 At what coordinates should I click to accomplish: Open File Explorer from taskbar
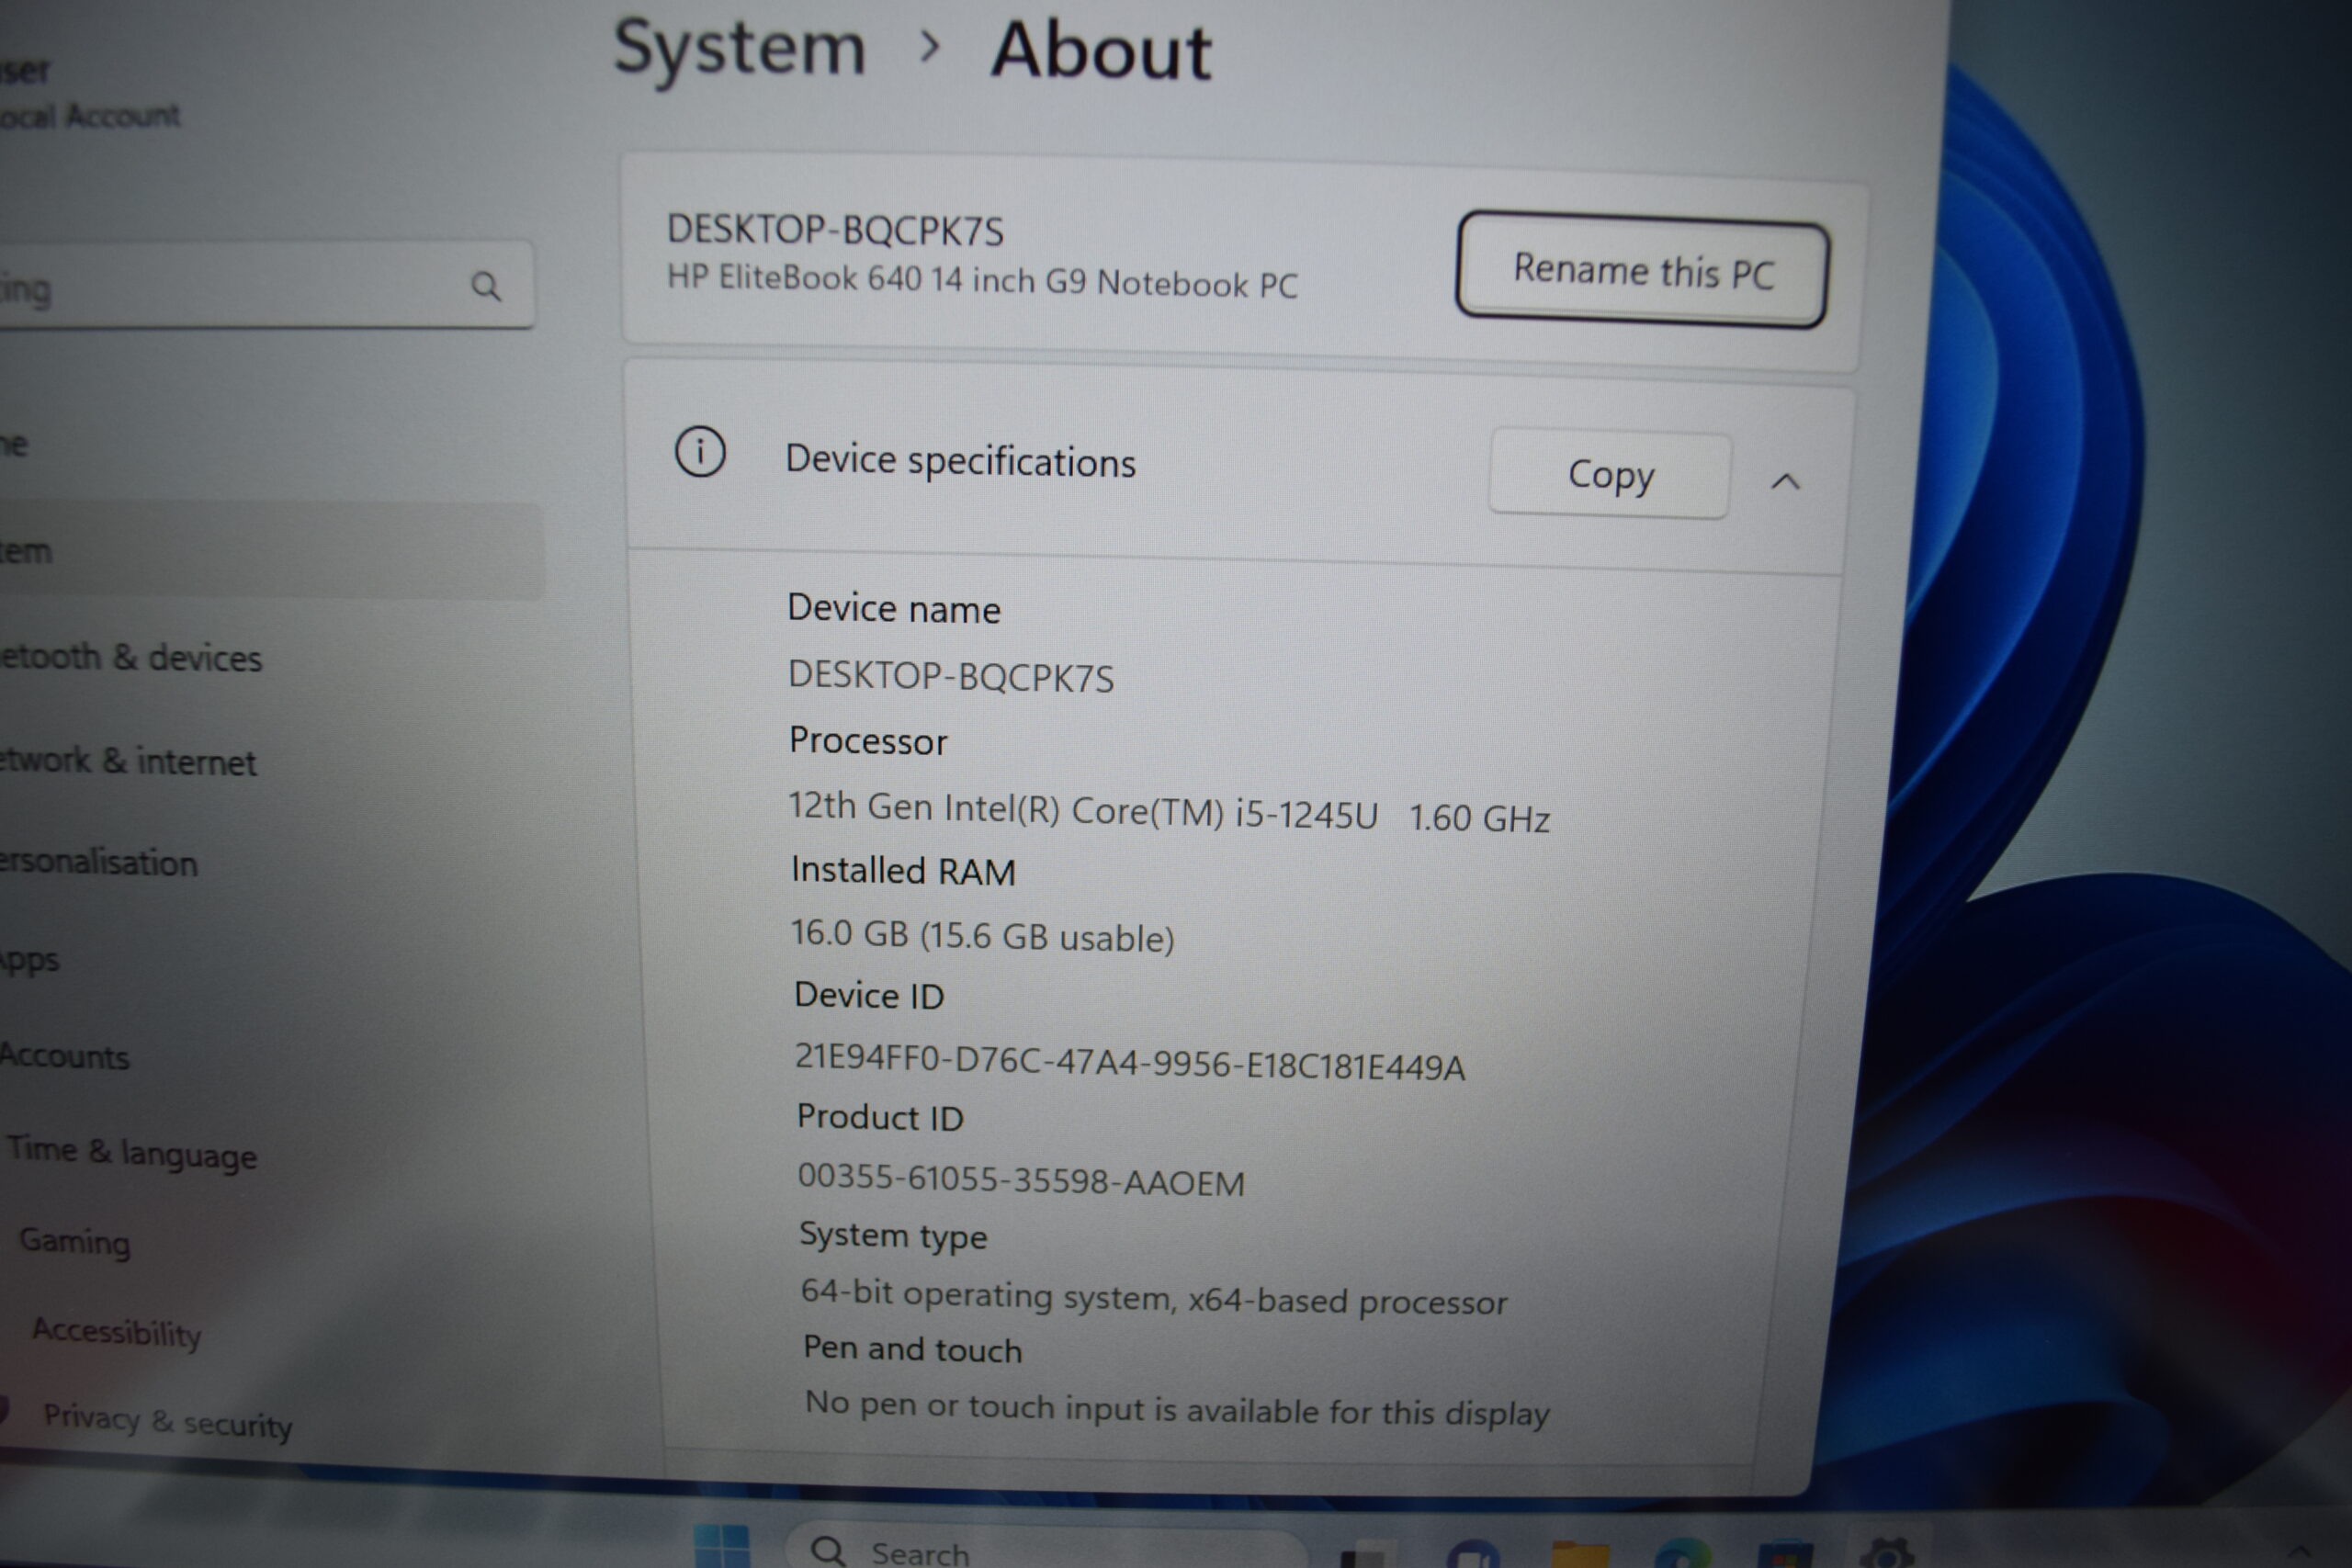pyautogui.click(x=1579, y=1553)
